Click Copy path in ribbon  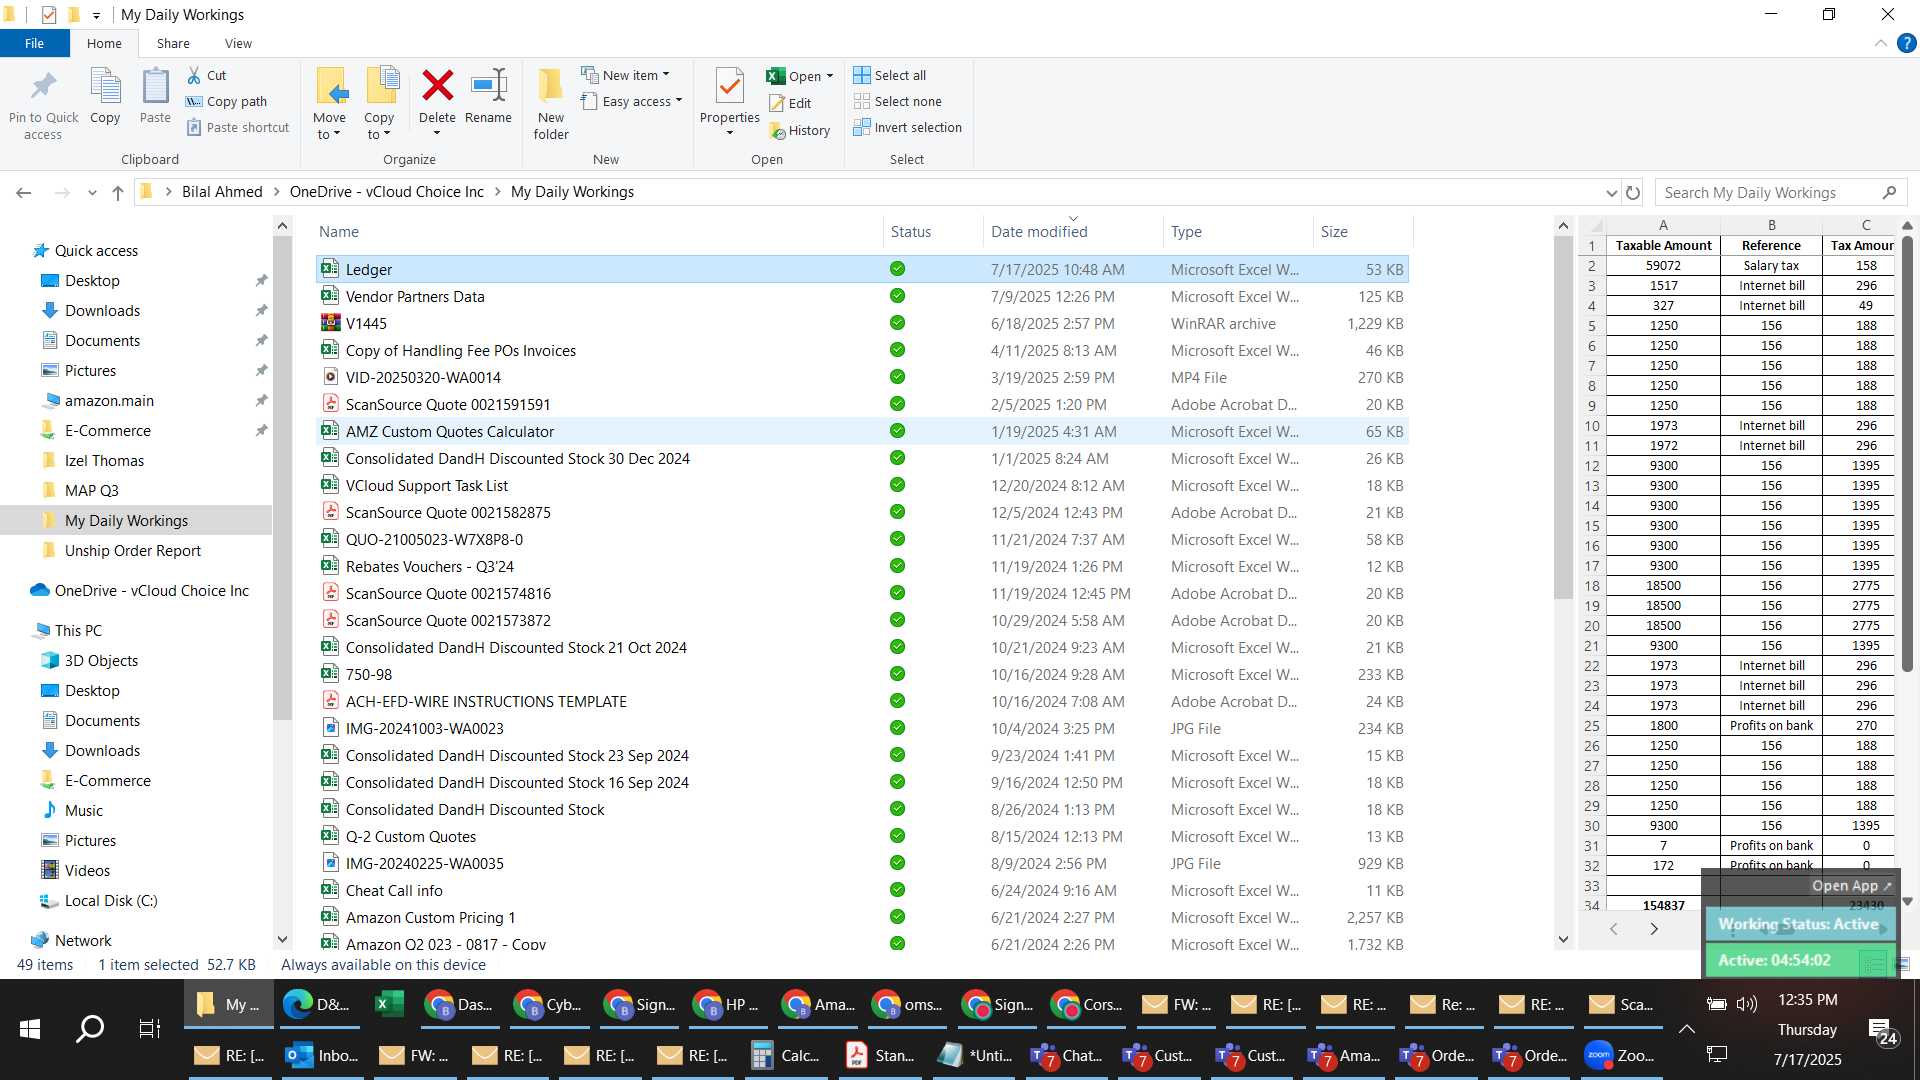point(227,101)
